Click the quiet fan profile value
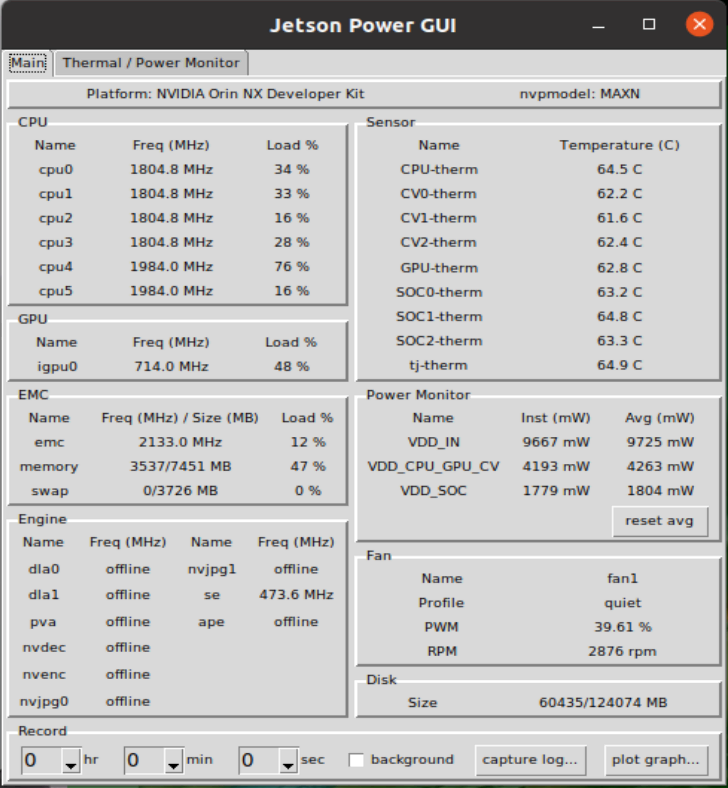 (622, 603)
